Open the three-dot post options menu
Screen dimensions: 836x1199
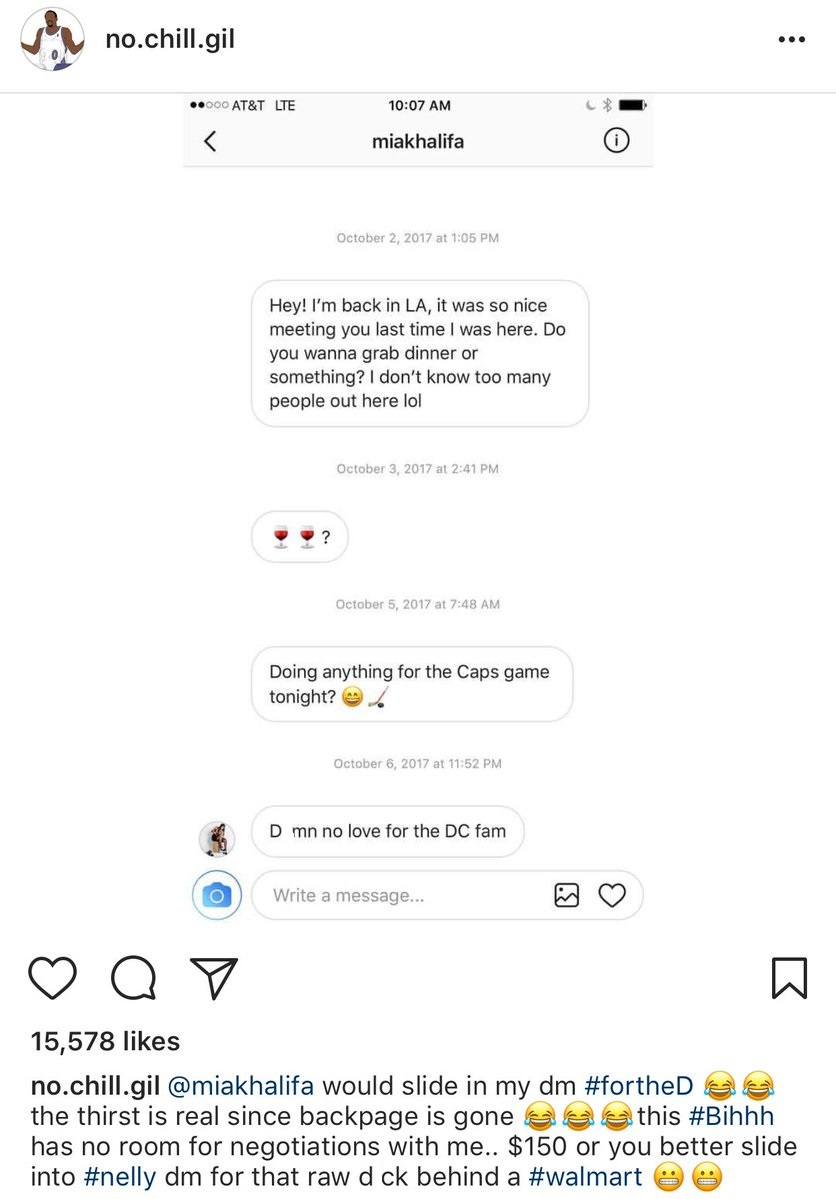(x=791, y=39)
